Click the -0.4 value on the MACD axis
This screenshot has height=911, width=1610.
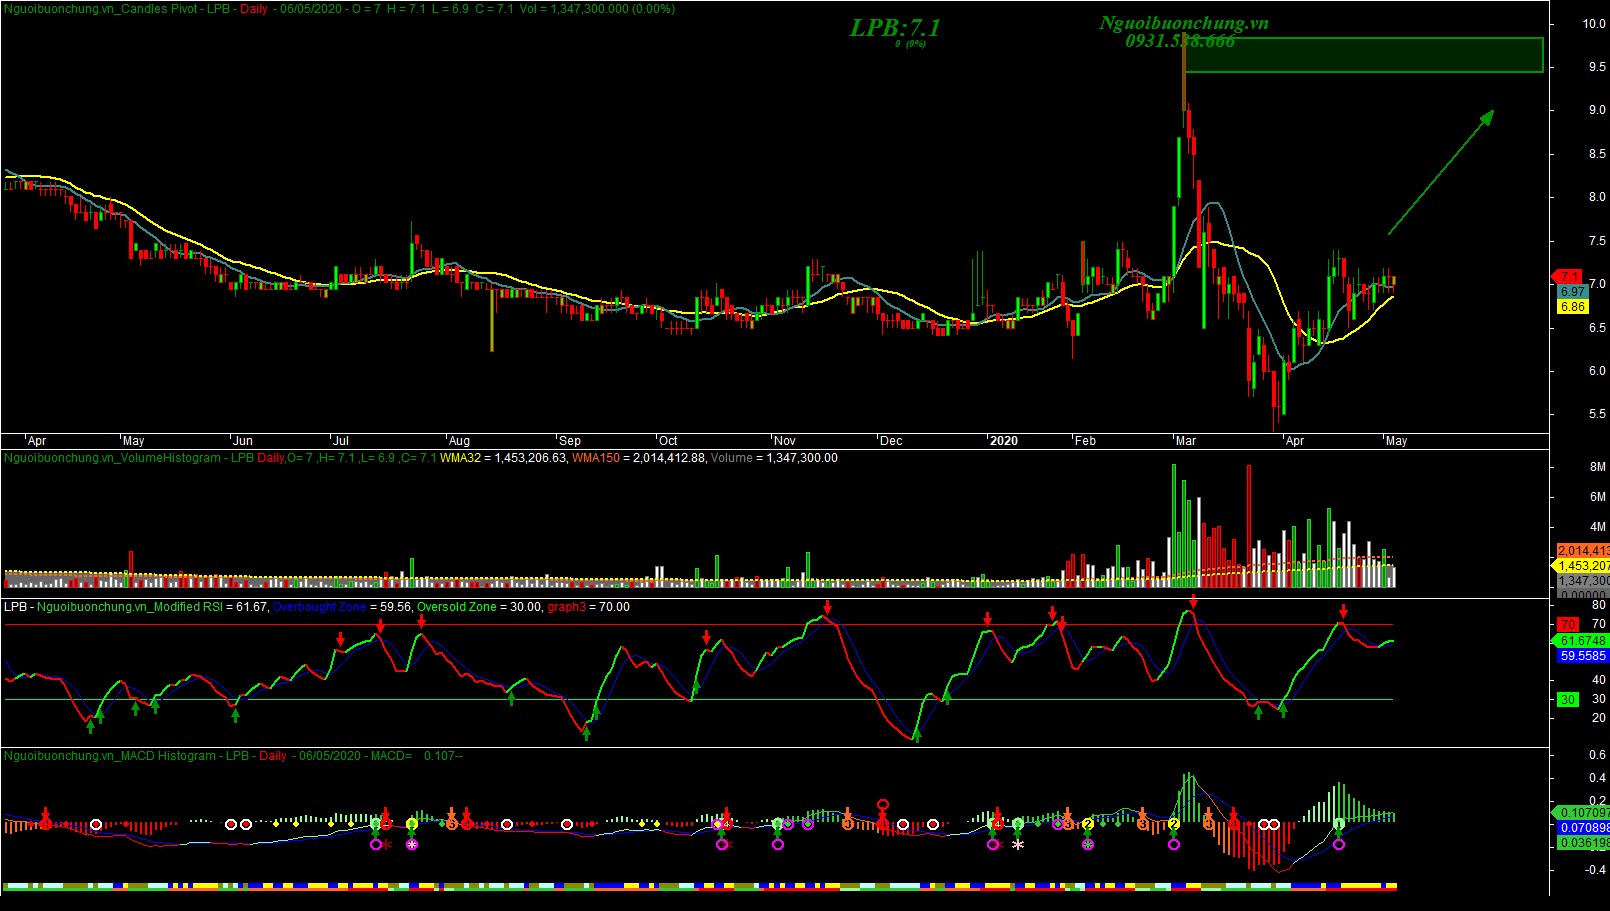[x=1596, y=870]
